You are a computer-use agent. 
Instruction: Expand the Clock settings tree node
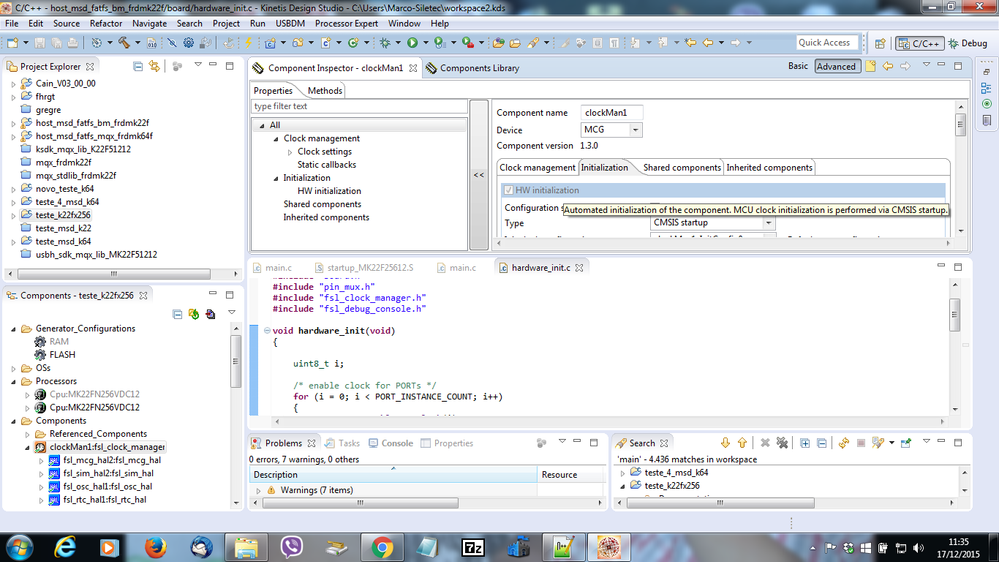coord(290,152)
